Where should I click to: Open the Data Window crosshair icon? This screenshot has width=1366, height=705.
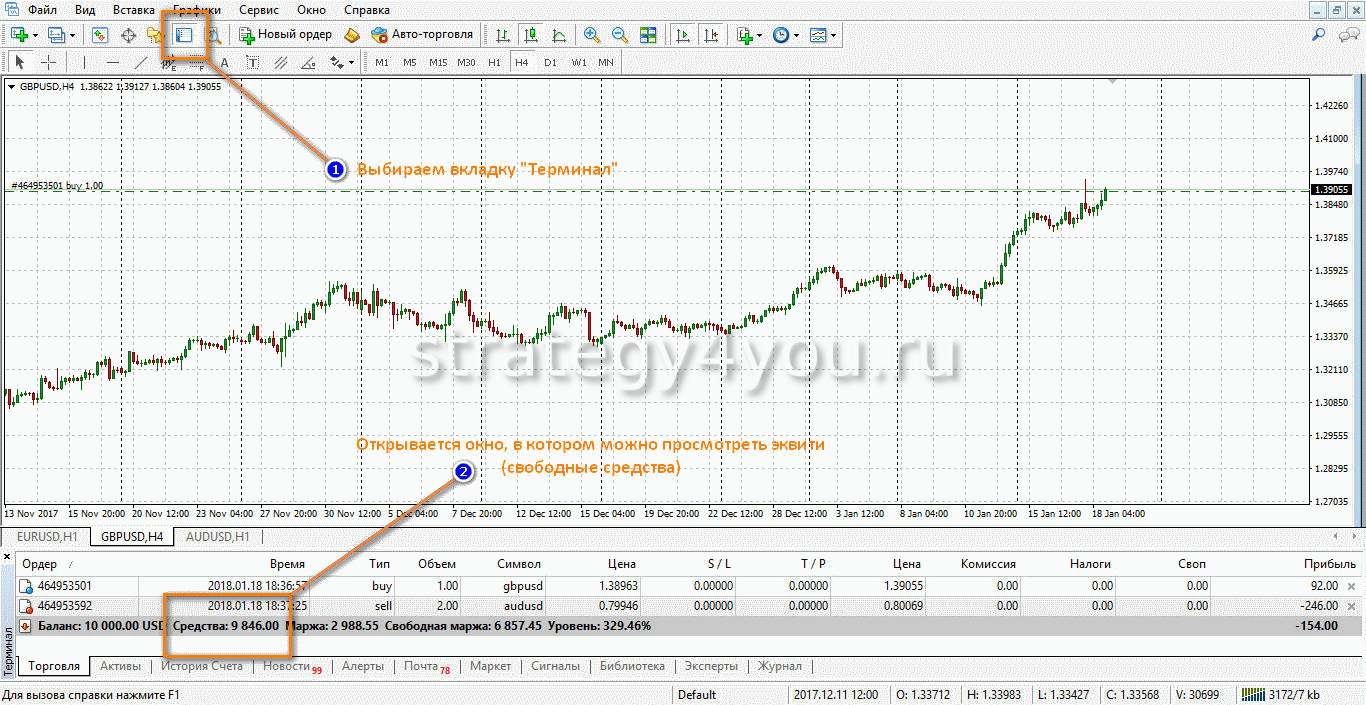pyautogui.click(x=129, y=35)
